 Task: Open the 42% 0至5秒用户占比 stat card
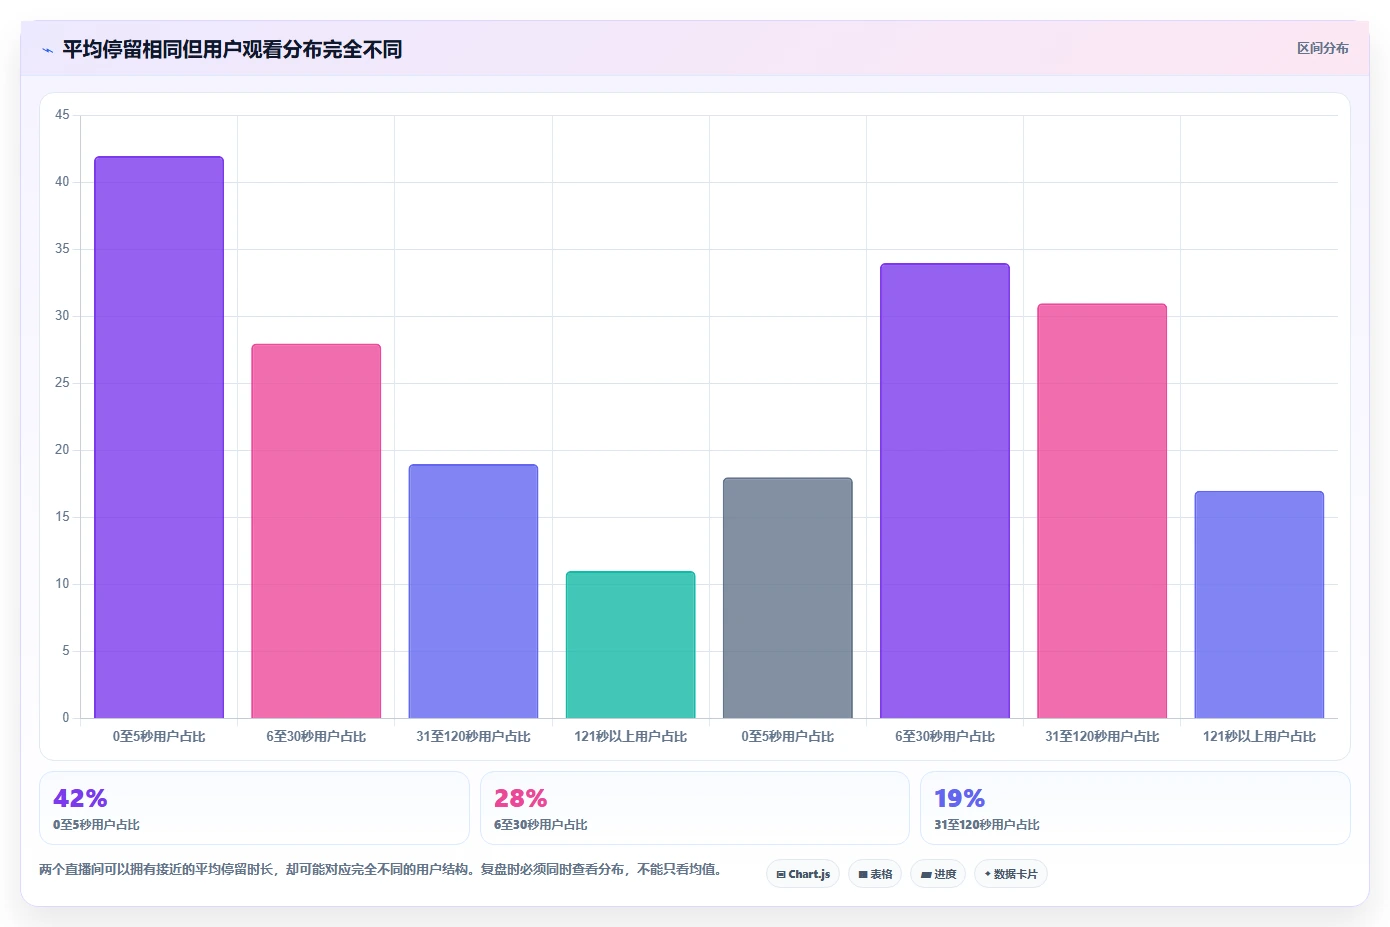(x=254, y=808)
